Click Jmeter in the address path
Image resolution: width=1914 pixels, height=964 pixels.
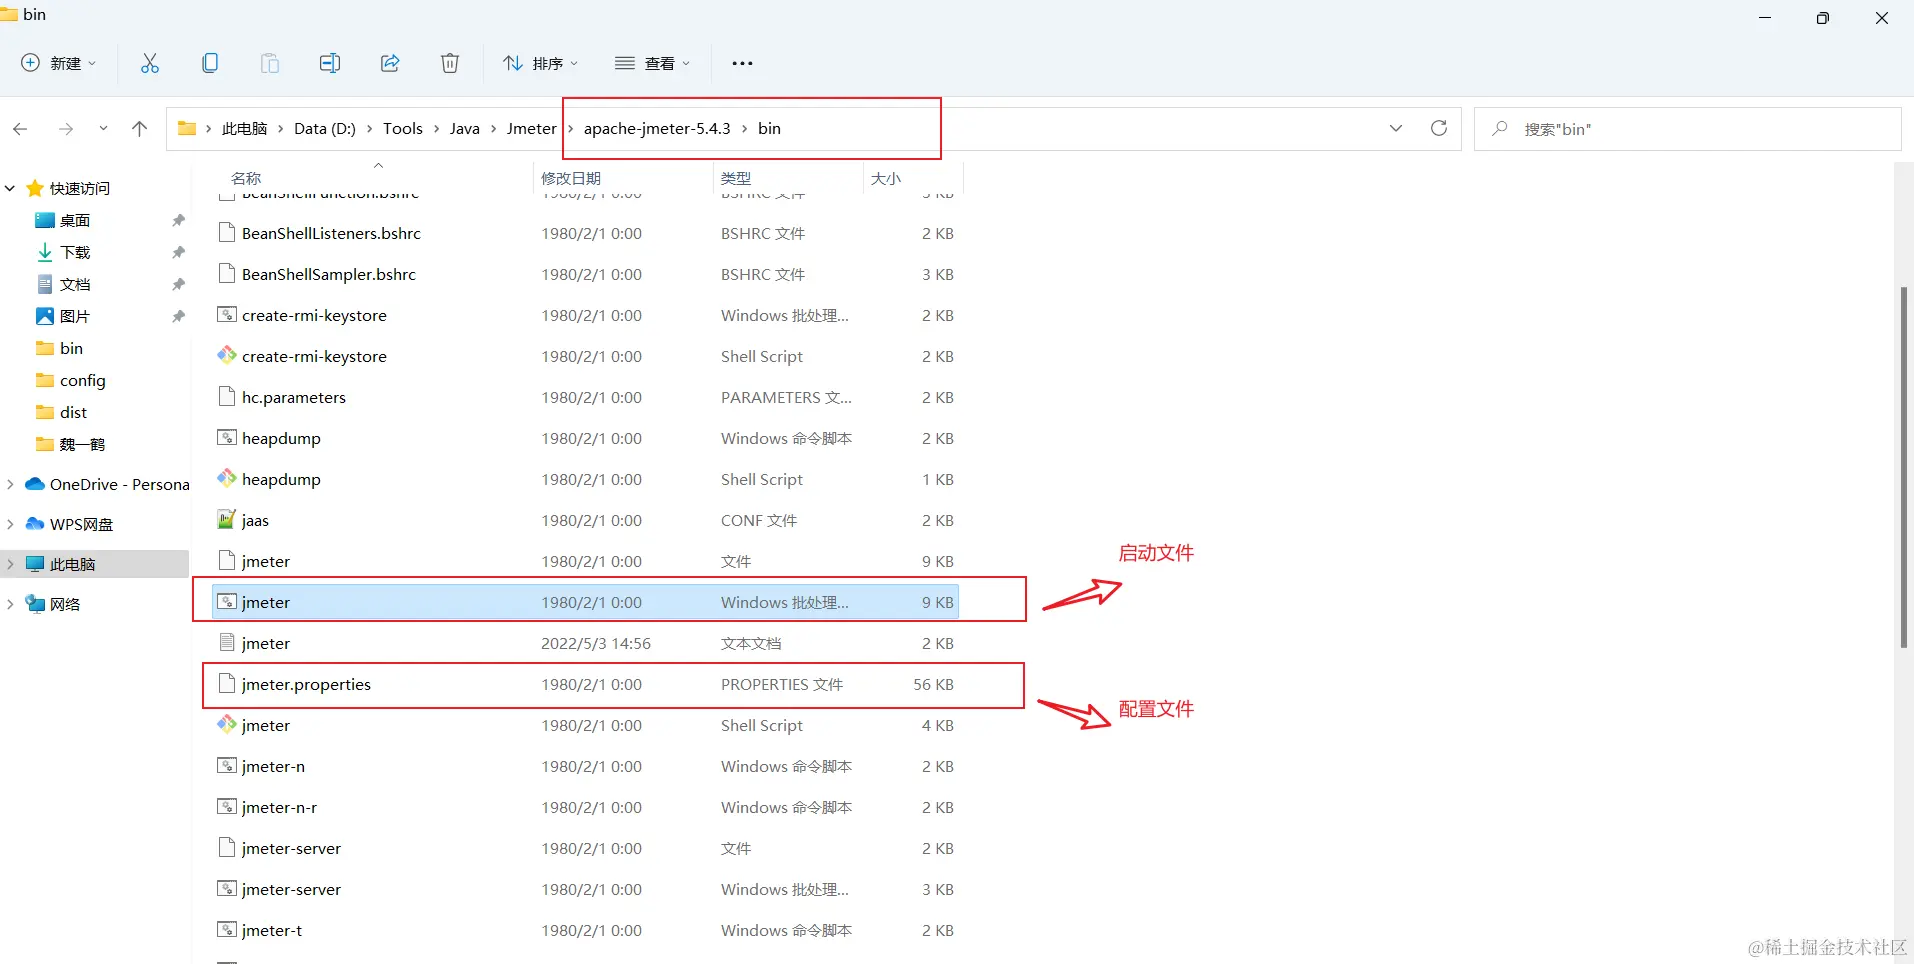(532, 129)
